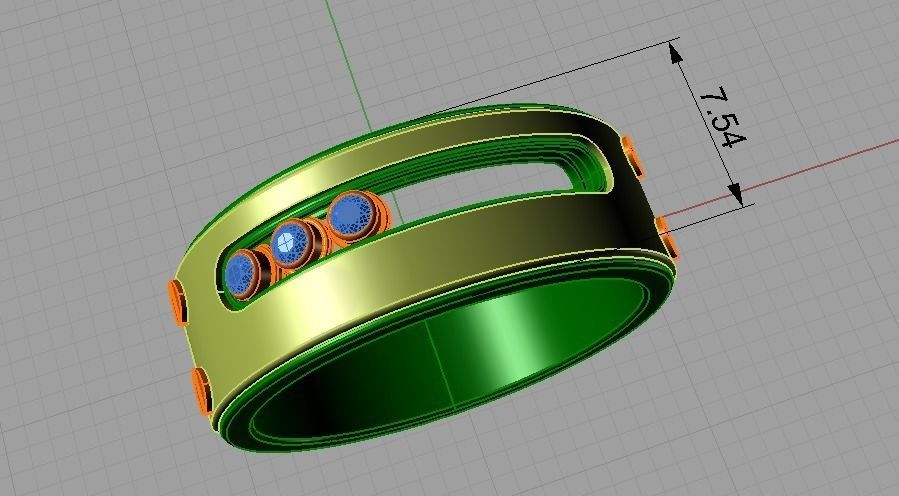Select the lower-left orange stud on ring

202,392
